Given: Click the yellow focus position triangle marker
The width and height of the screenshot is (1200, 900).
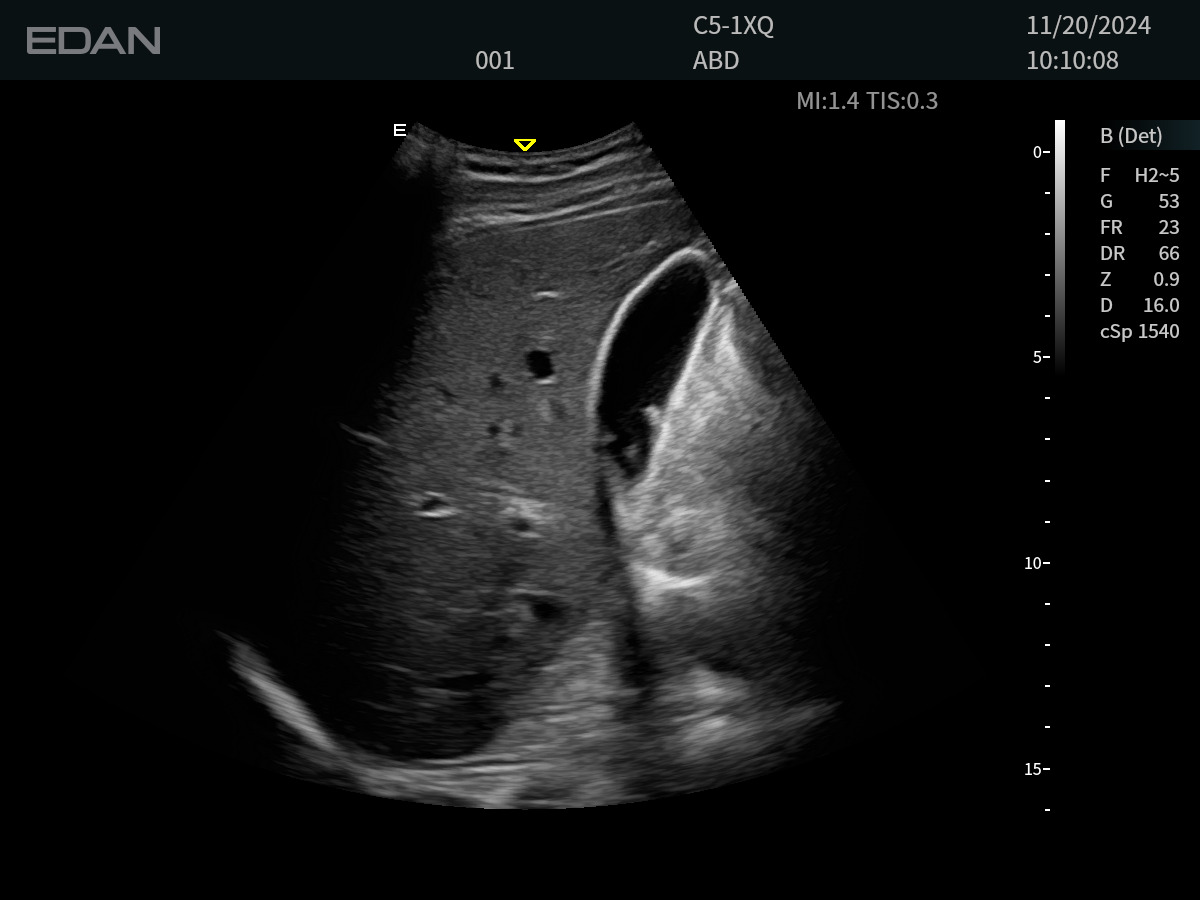Looking at the screenshot, I should [524, 145].
